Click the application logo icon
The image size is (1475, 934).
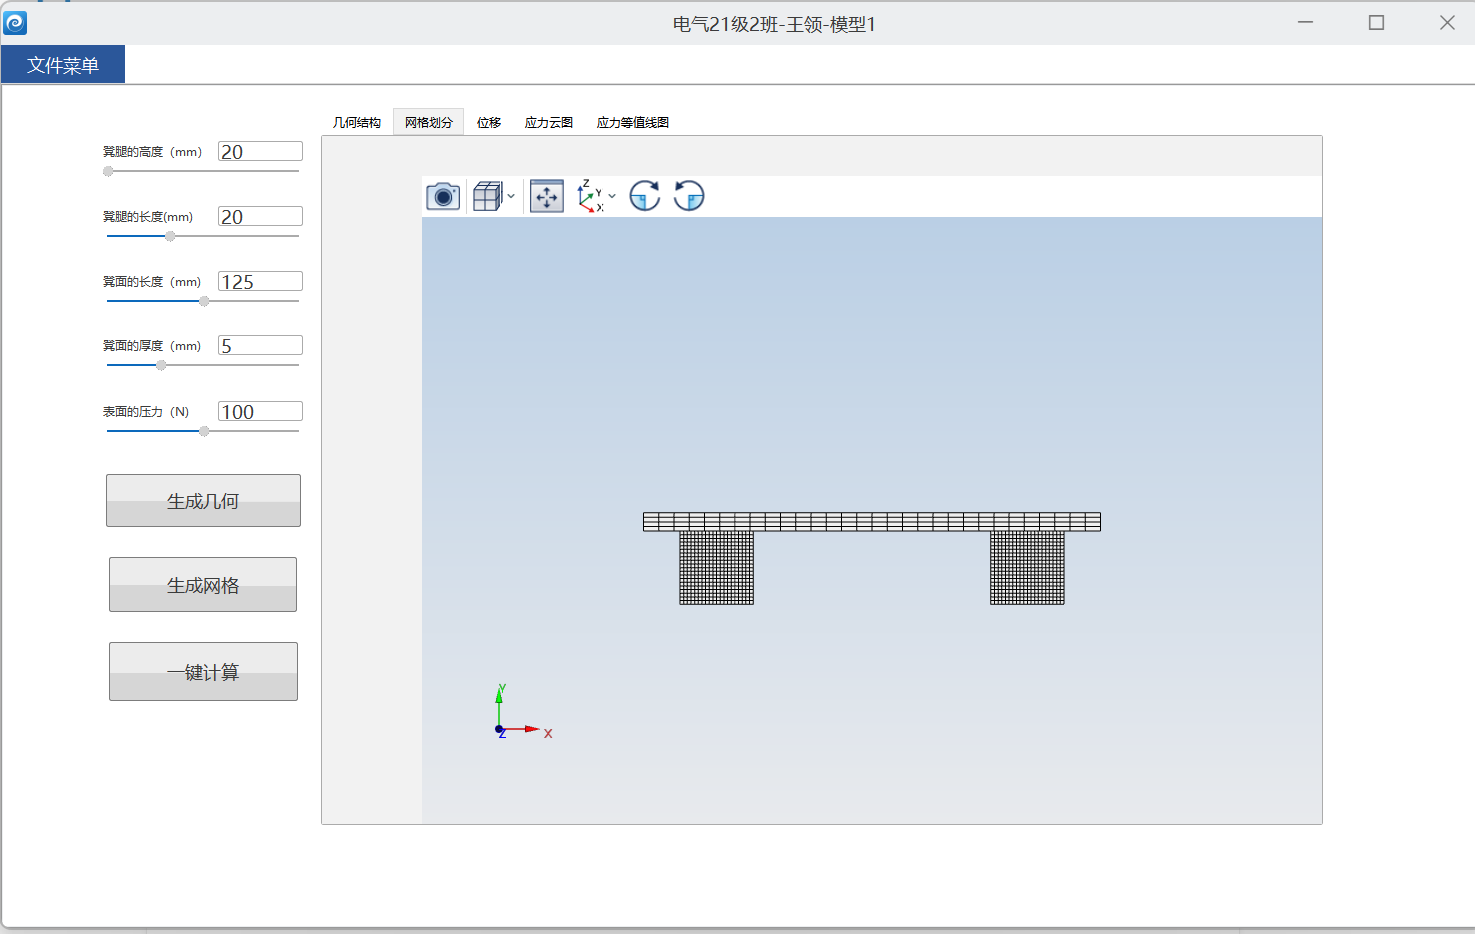click(x=15, y=22)
